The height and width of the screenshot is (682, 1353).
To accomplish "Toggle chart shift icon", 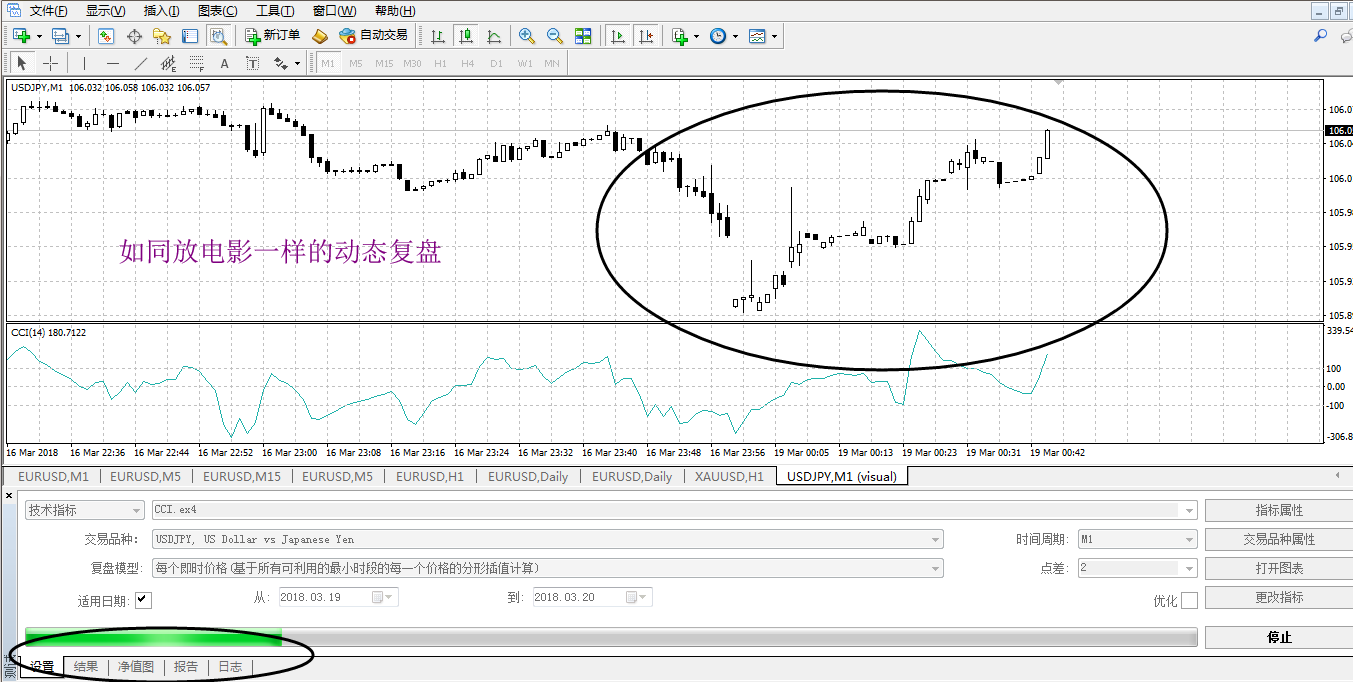I will pyautogui.click(x=646, y=36).
